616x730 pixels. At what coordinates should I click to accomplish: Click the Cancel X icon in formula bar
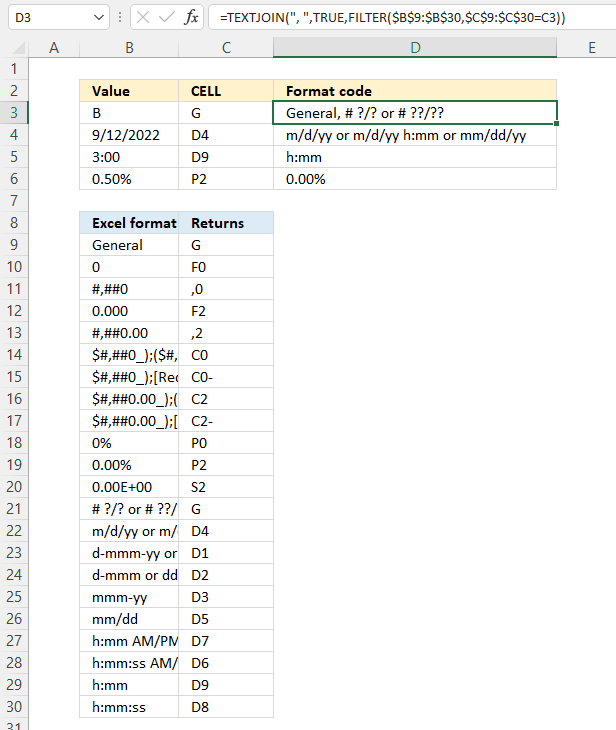(143, 18)
